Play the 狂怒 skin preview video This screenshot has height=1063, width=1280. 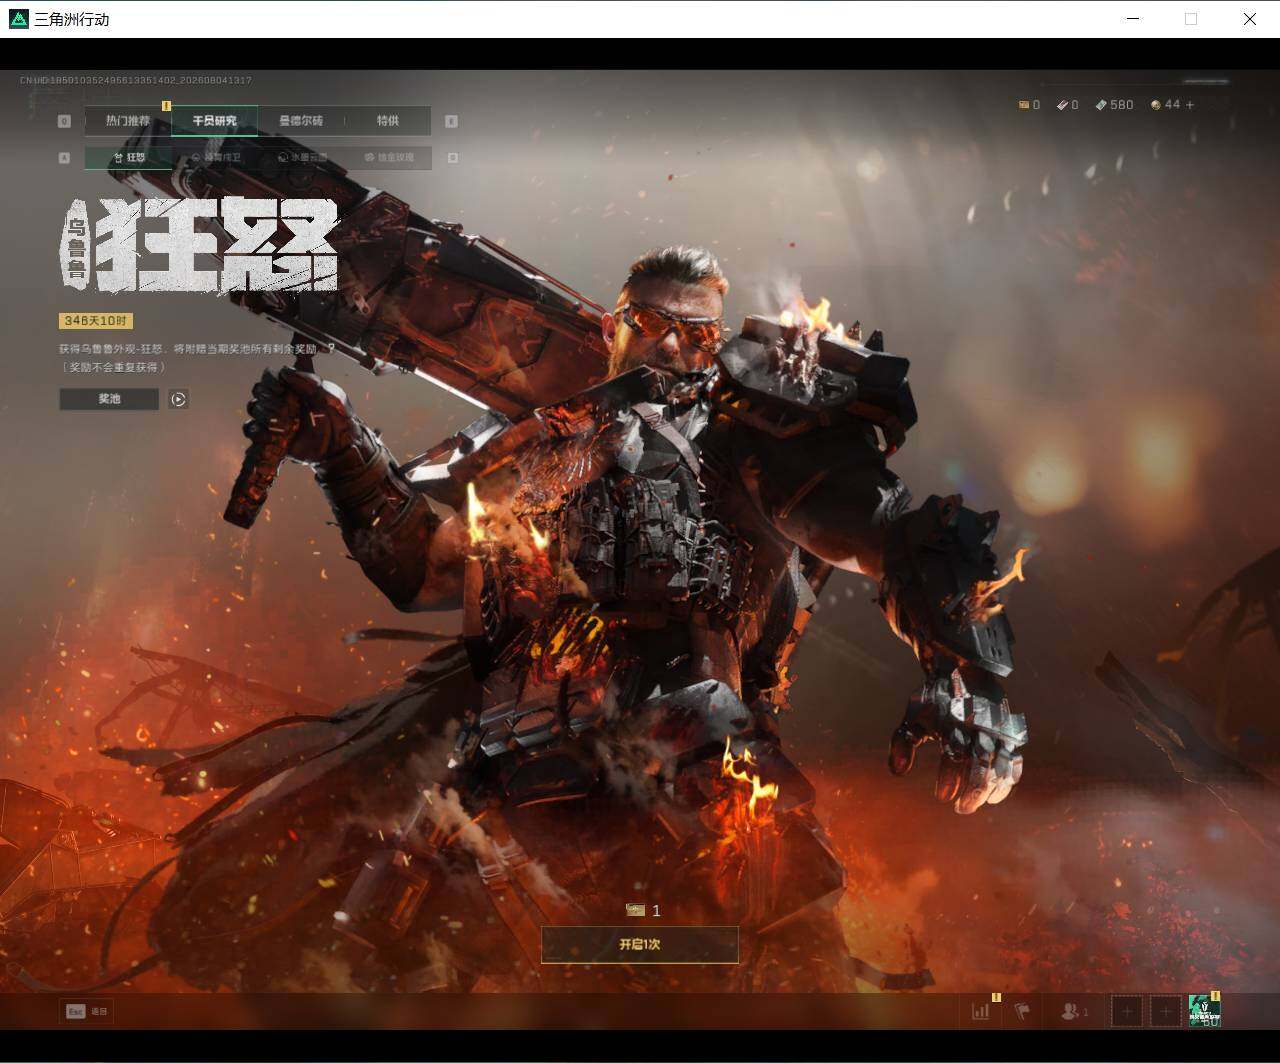point(178,399)
